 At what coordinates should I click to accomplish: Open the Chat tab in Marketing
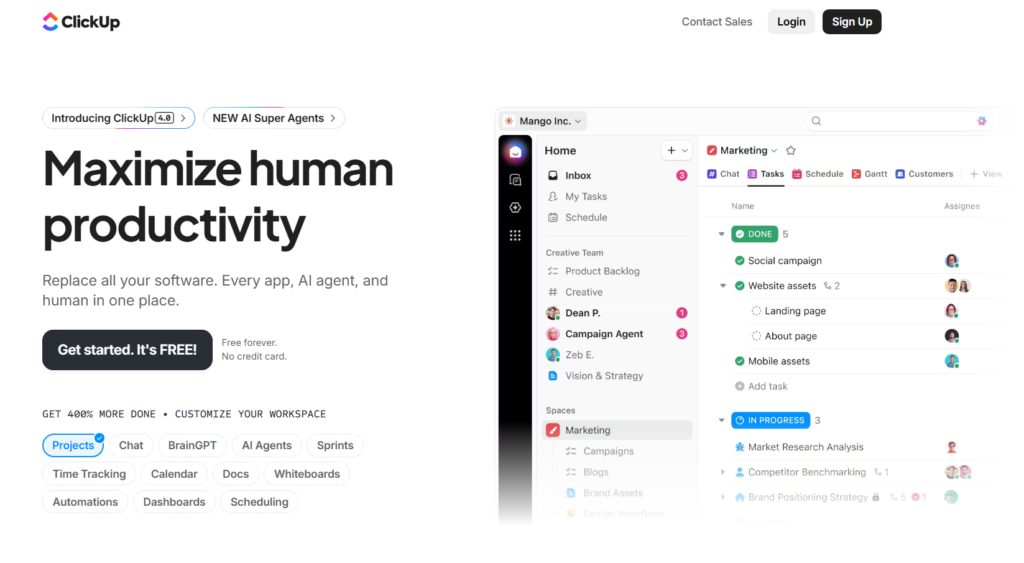723,174
